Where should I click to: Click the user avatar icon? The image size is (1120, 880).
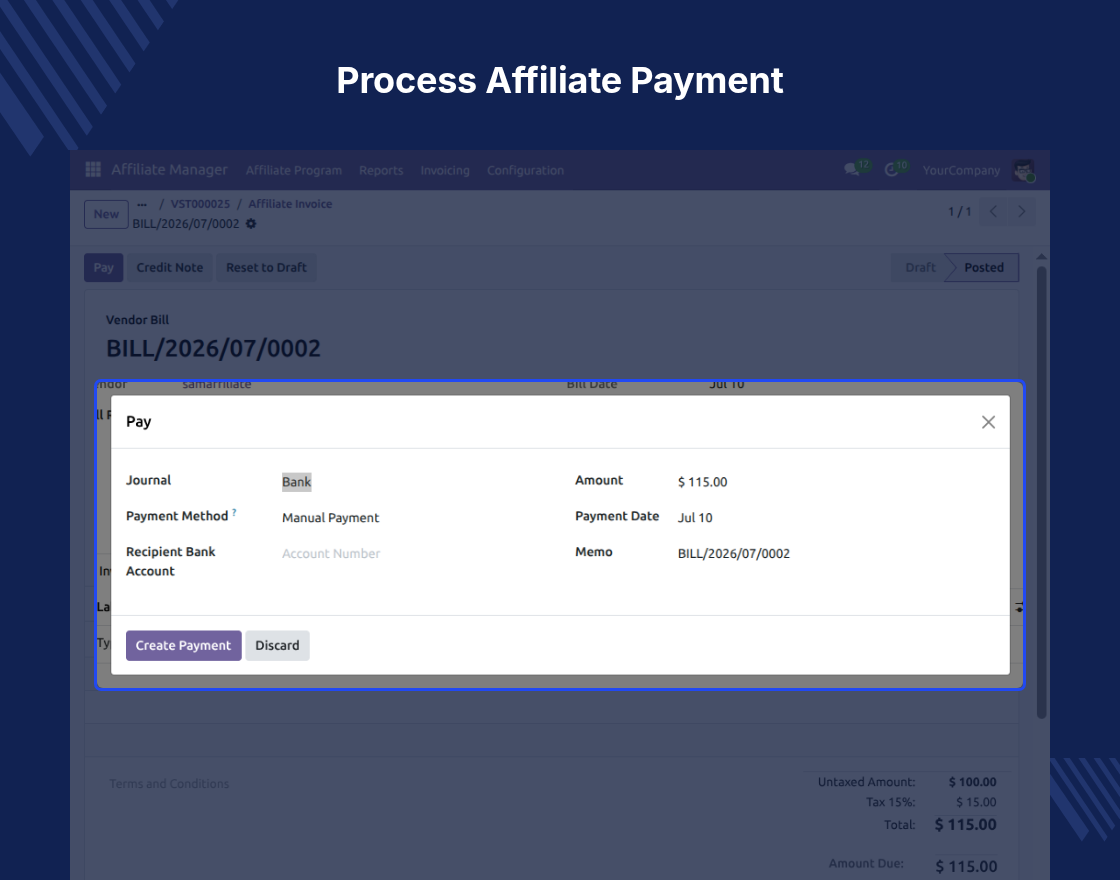tap(1024, 170)
